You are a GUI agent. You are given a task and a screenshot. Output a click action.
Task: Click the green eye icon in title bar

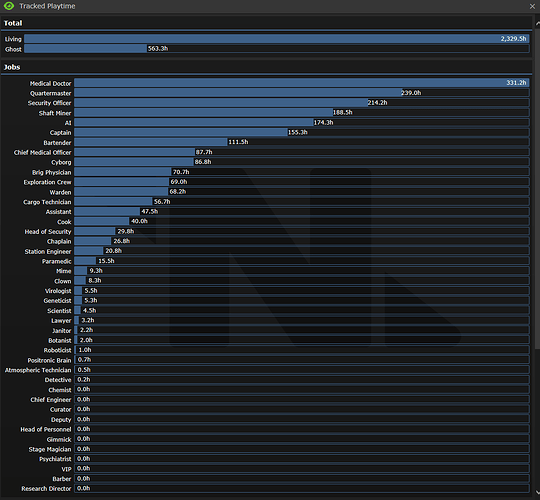point(9,6)
